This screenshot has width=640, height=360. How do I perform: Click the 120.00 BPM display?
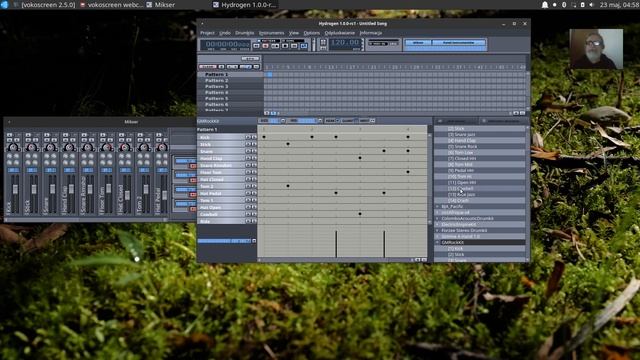[x=345, y=42]
